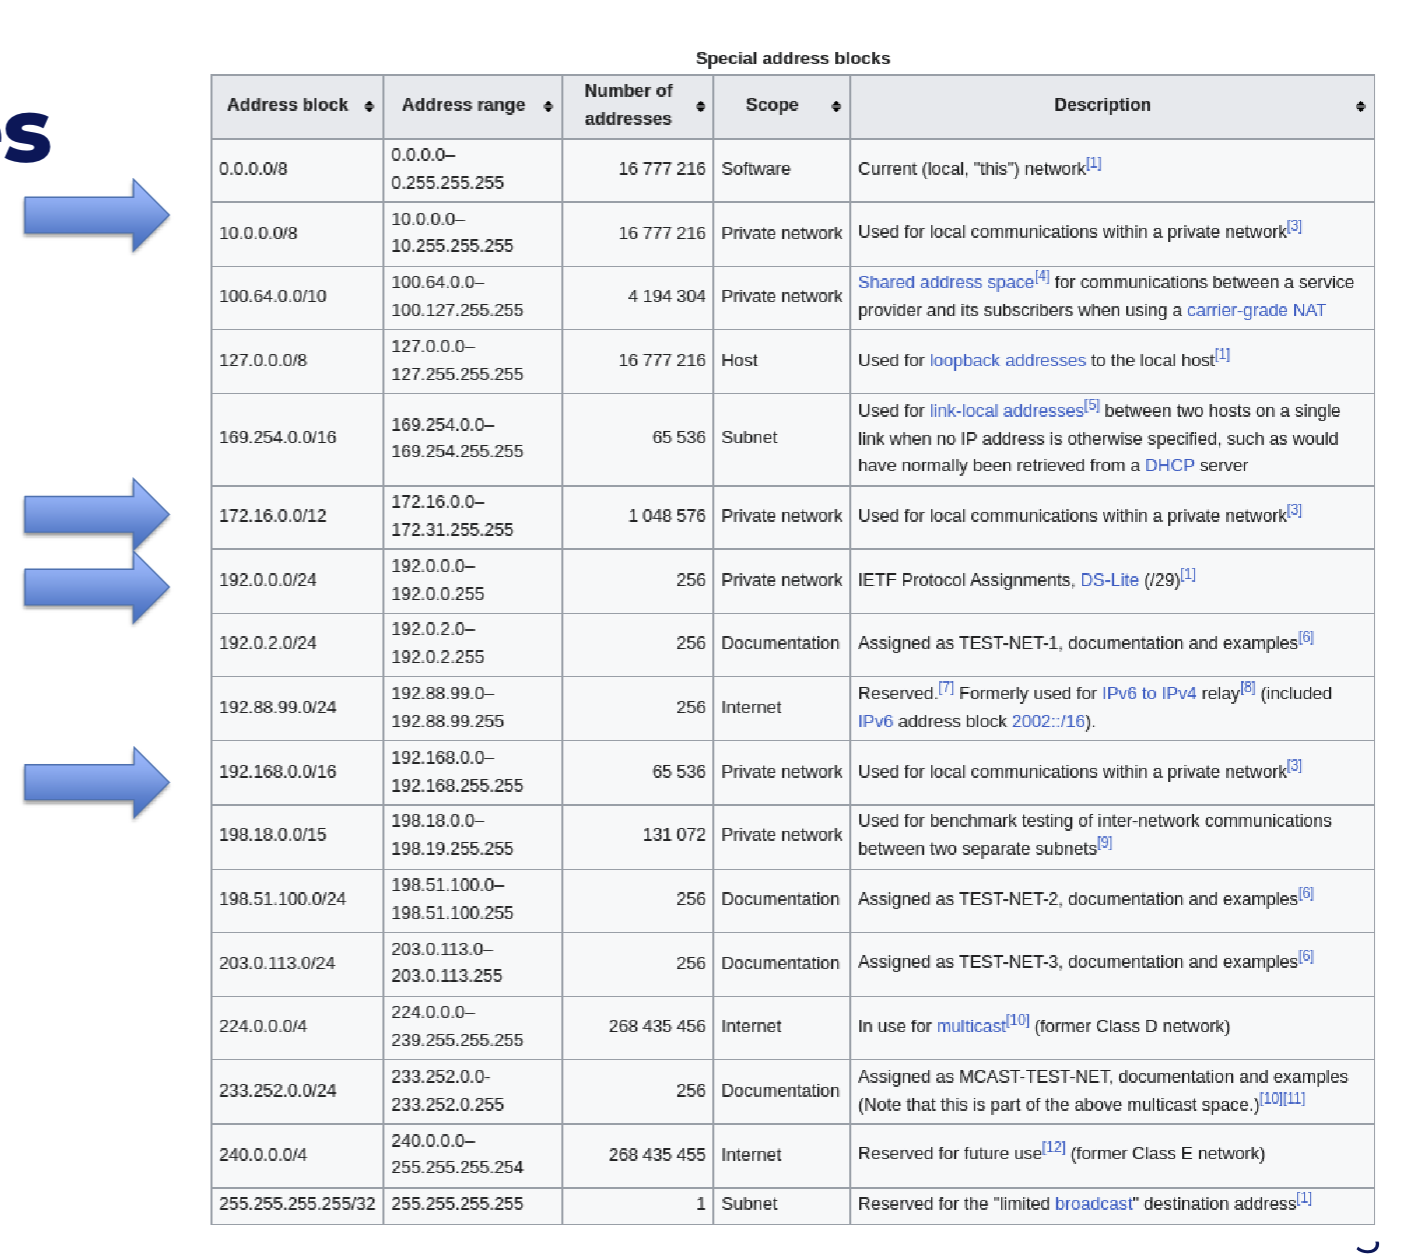The image size is (1412, 1260).
Task: Open the broadcast link in last row
Action: 1093,1204
